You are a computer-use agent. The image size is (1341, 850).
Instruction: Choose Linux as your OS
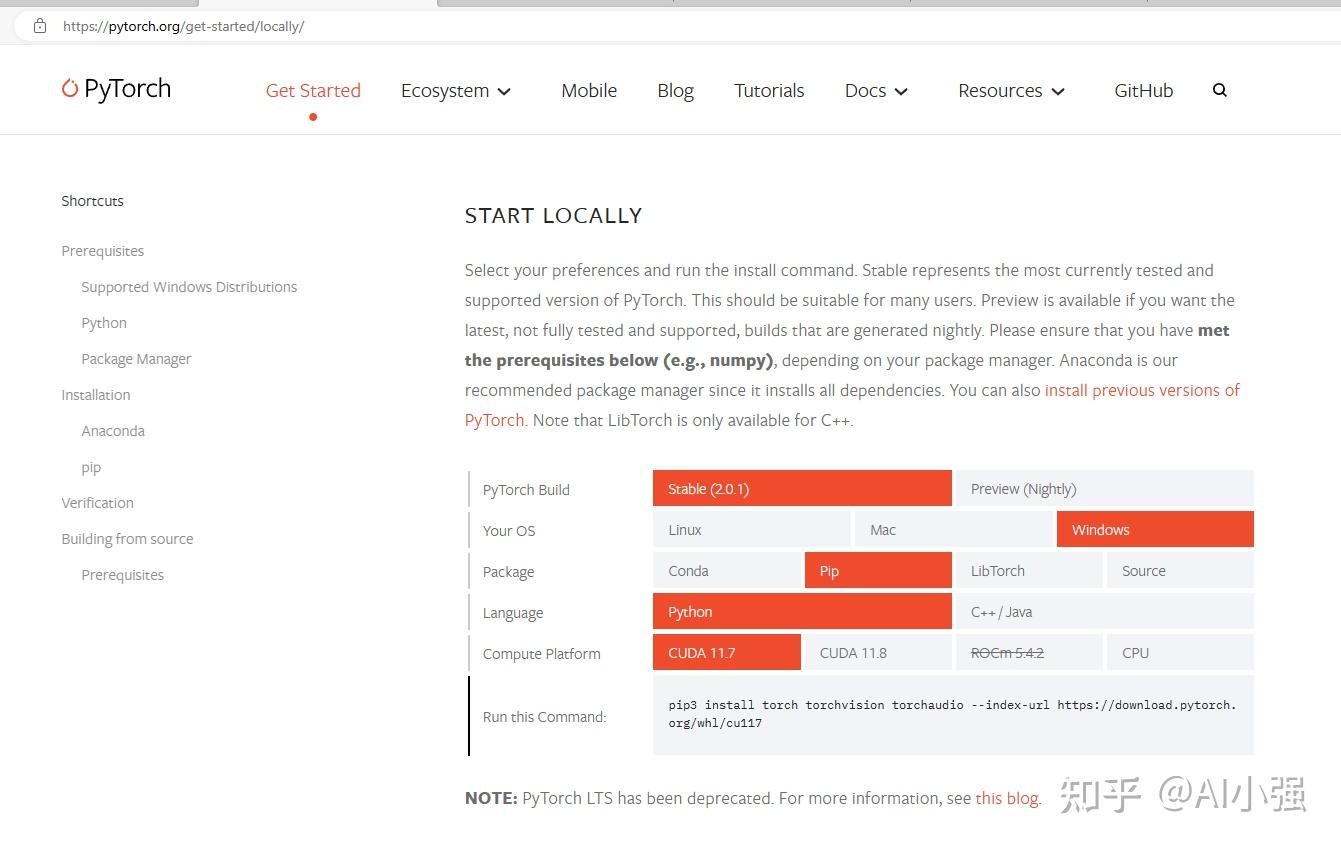[x=751, y=530]
